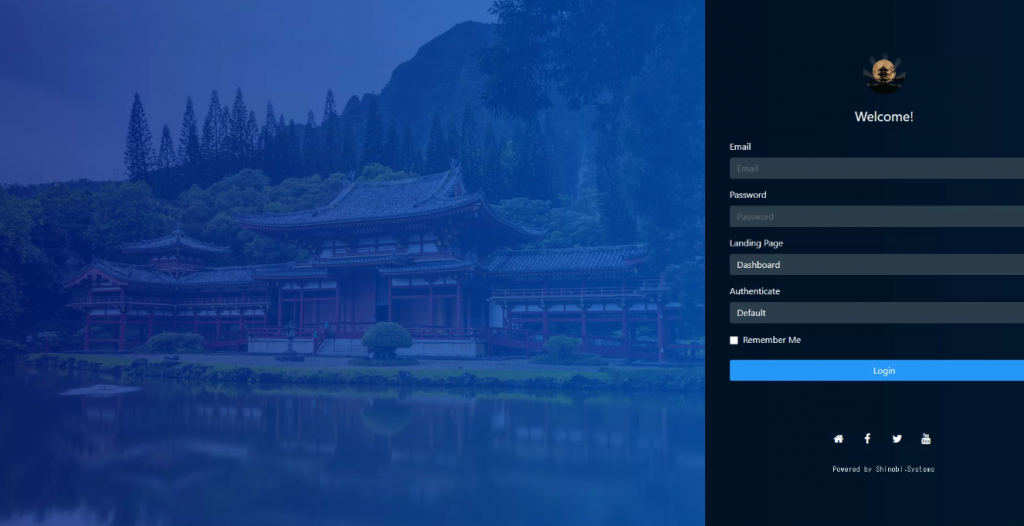This screenshot has width=1024, height=526.
Task: Click the Authenticate label
Action: coord(754,291)
